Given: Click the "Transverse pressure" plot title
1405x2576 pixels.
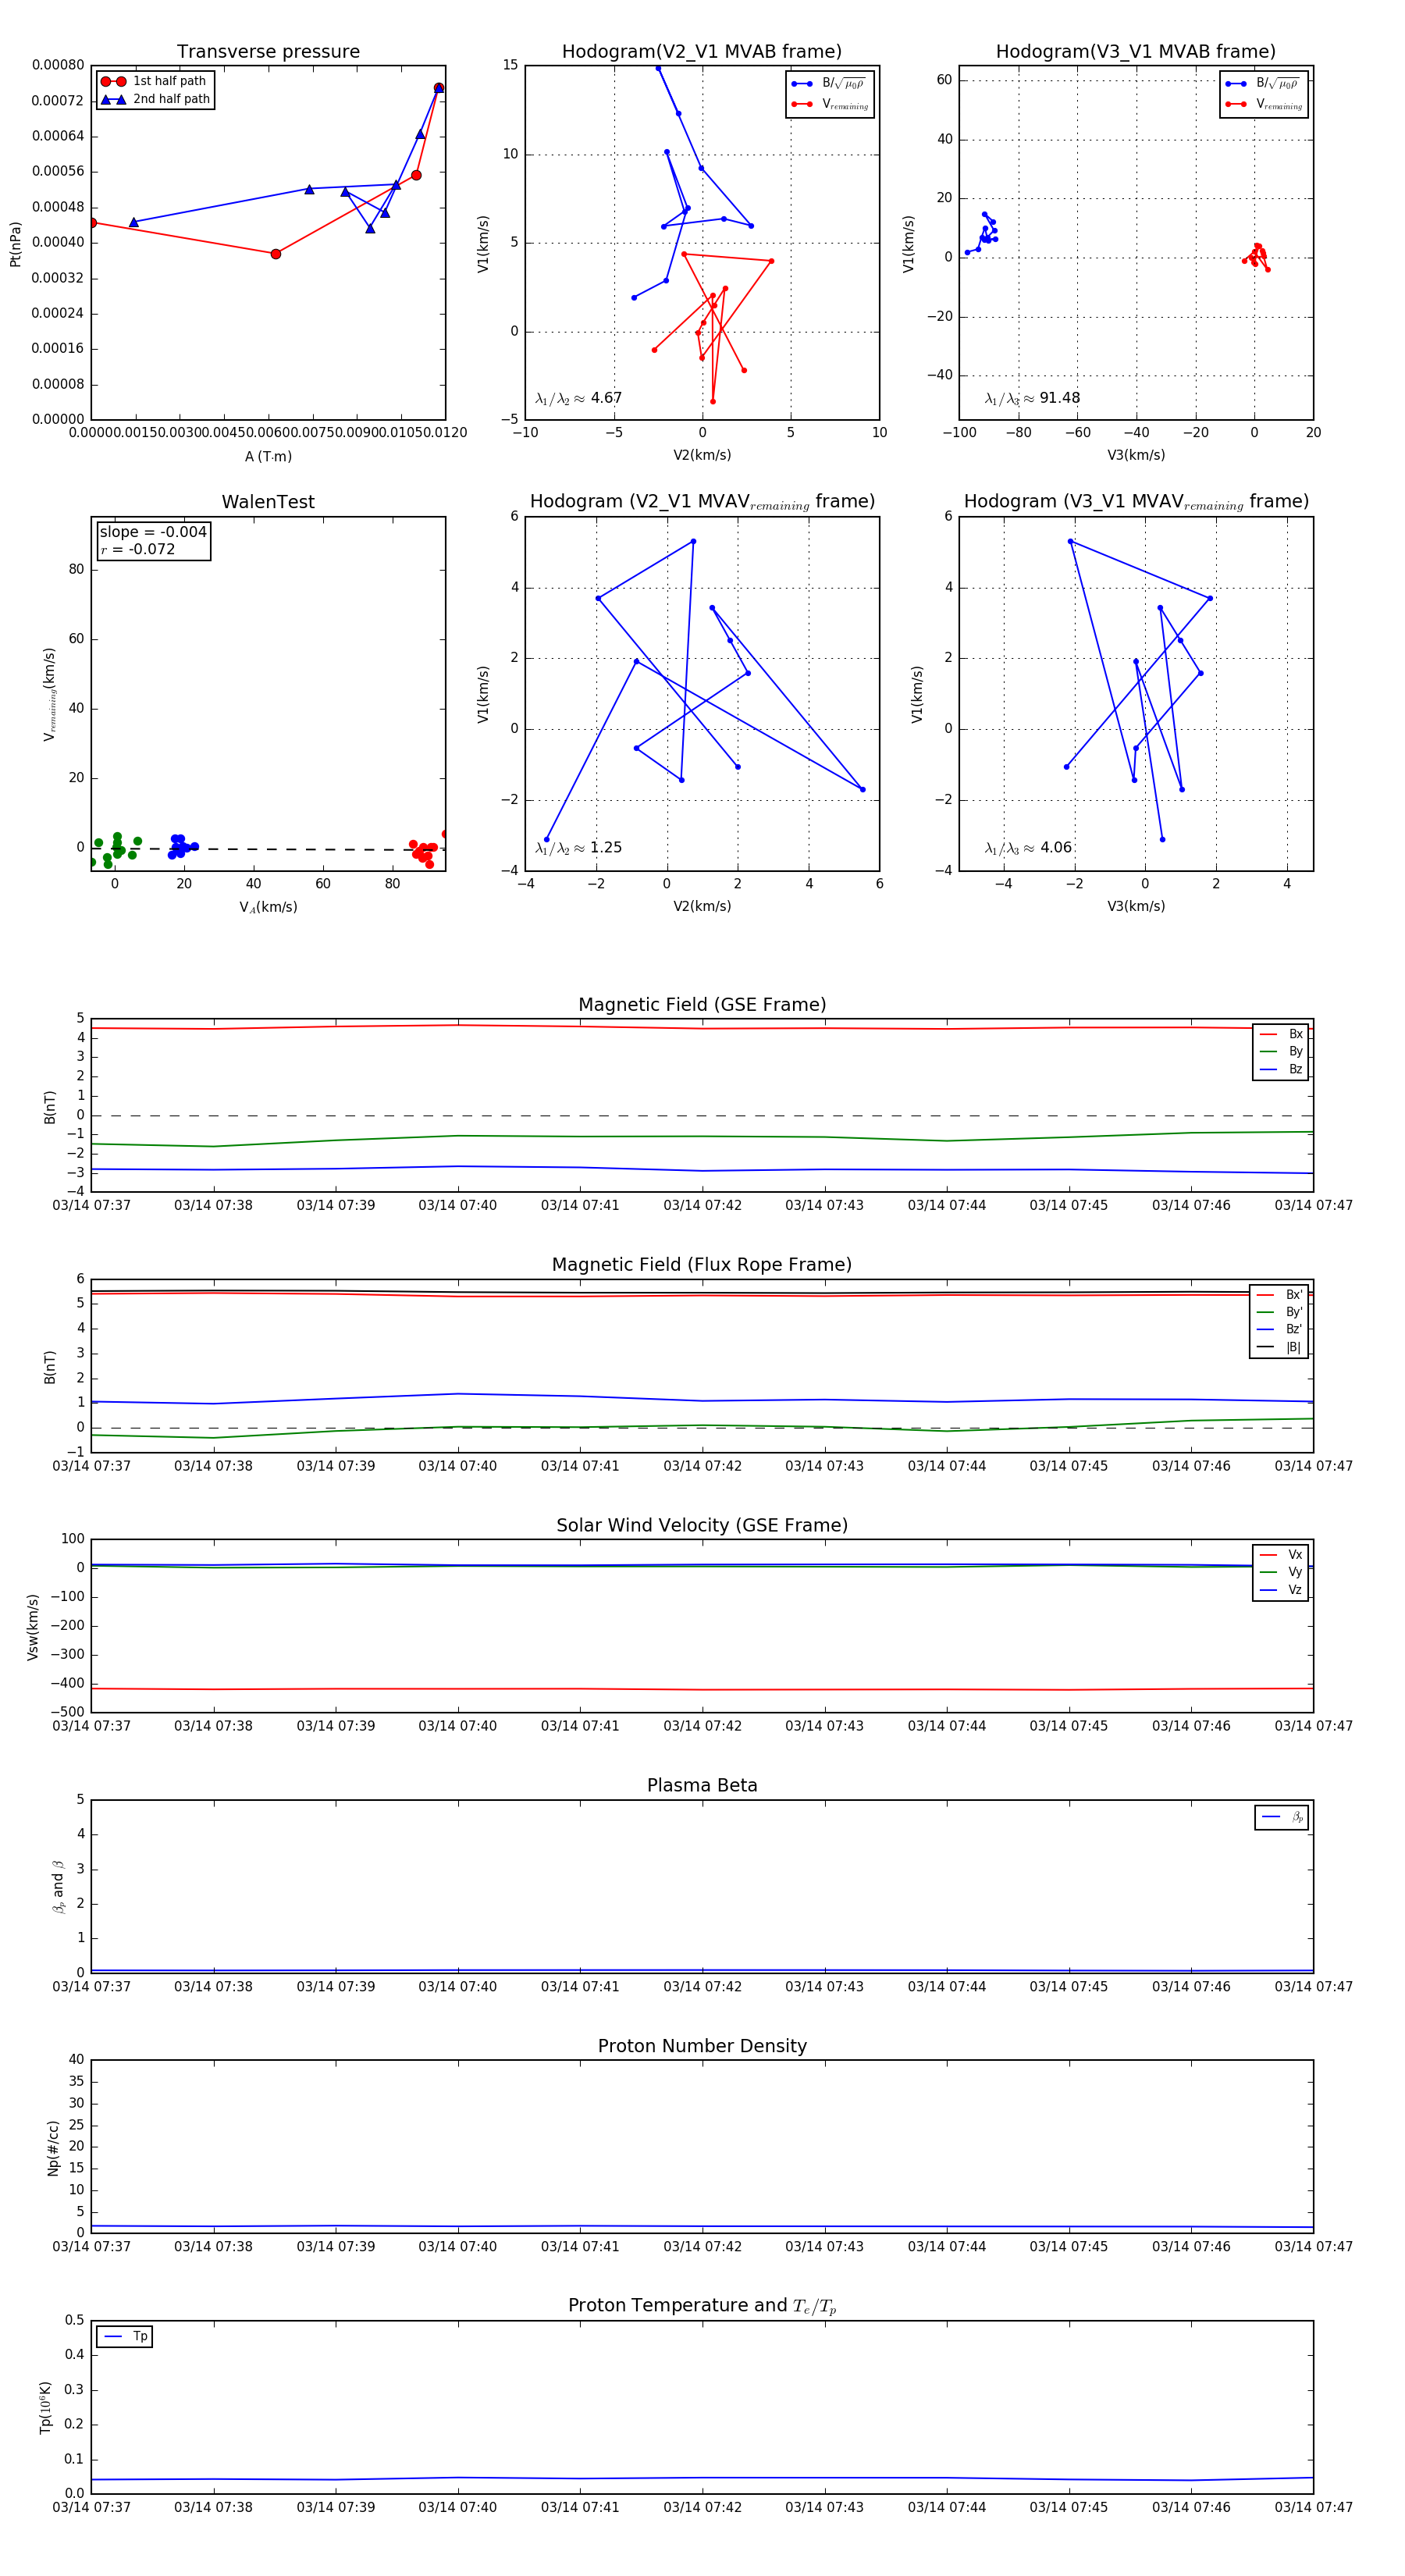Looking at the screenshot, I should [x=268, y=52].
